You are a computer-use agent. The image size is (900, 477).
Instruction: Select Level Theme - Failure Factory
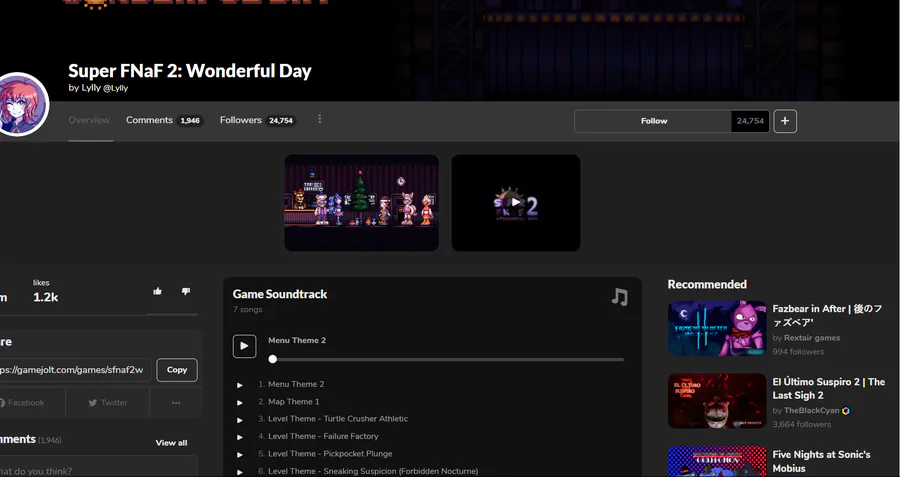tap(323, 436)
